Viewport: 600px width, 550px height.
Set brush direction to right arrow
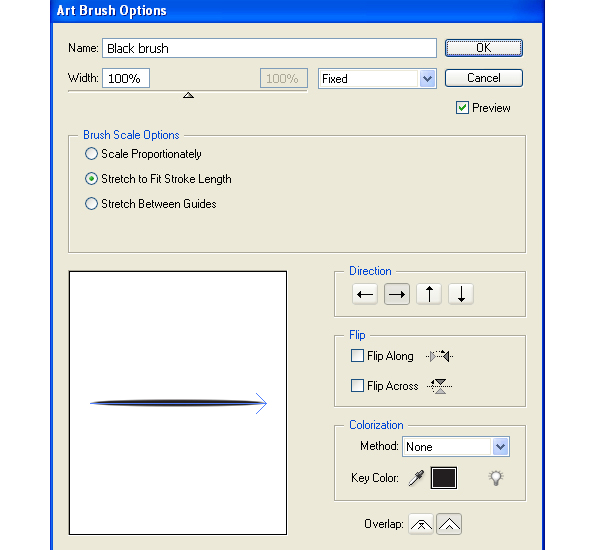397,294
